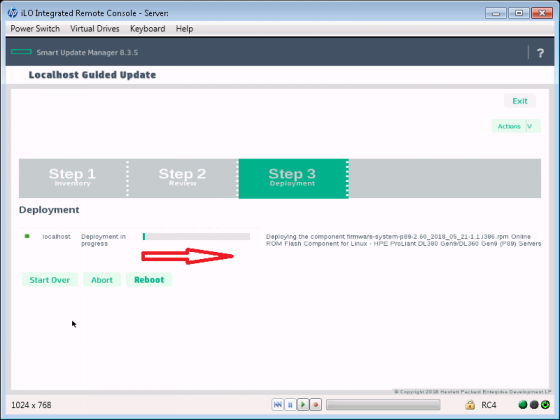This screenshot has width=560, height=420.
Task: Click the green status LED indicator
Action: point(522,405)
